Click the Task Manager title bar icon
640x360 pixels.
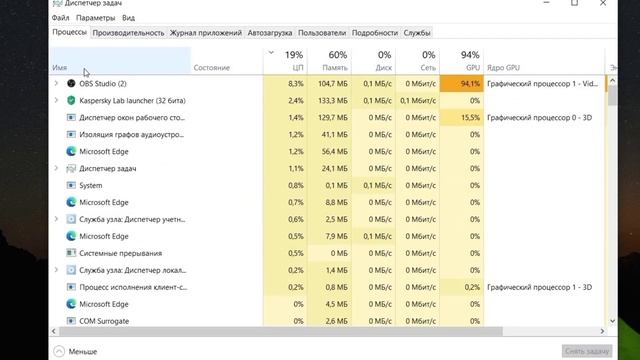[58, 3]
